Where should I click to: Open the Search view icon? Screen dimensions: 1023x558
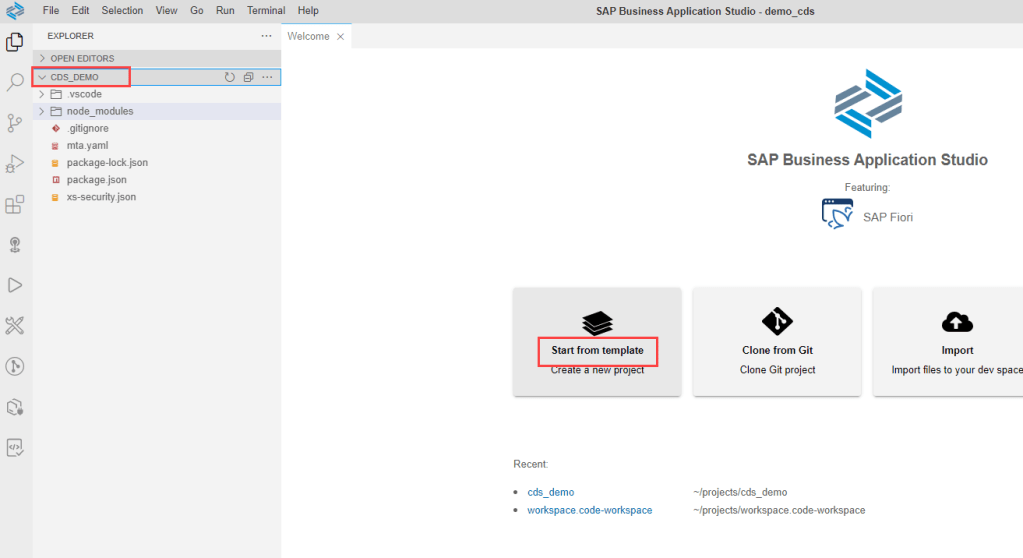pos(15,82)
